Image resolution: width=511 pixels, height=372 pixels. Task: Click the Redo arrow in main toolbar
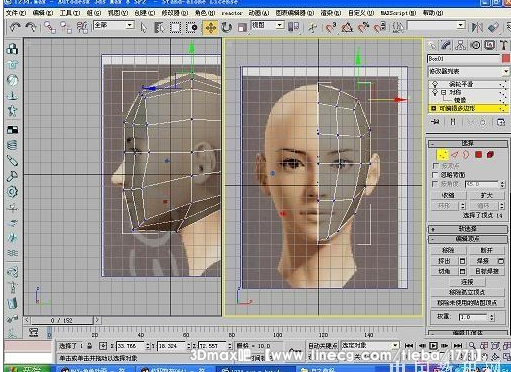[31, 27]
